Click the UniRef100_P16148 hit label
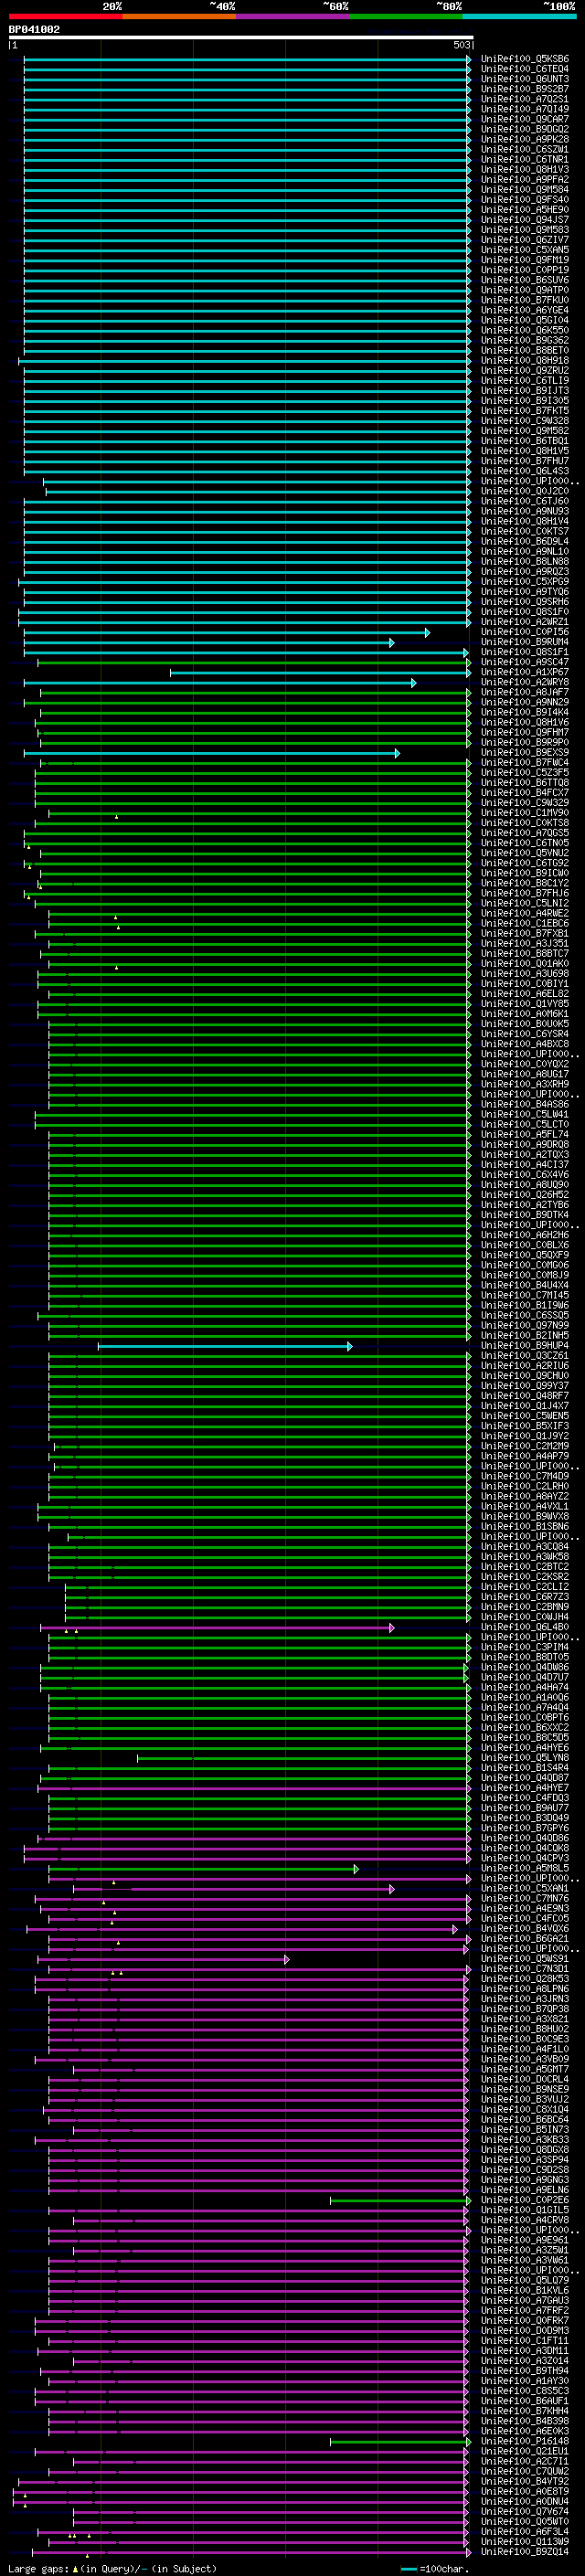 [x=525, y=2441]
